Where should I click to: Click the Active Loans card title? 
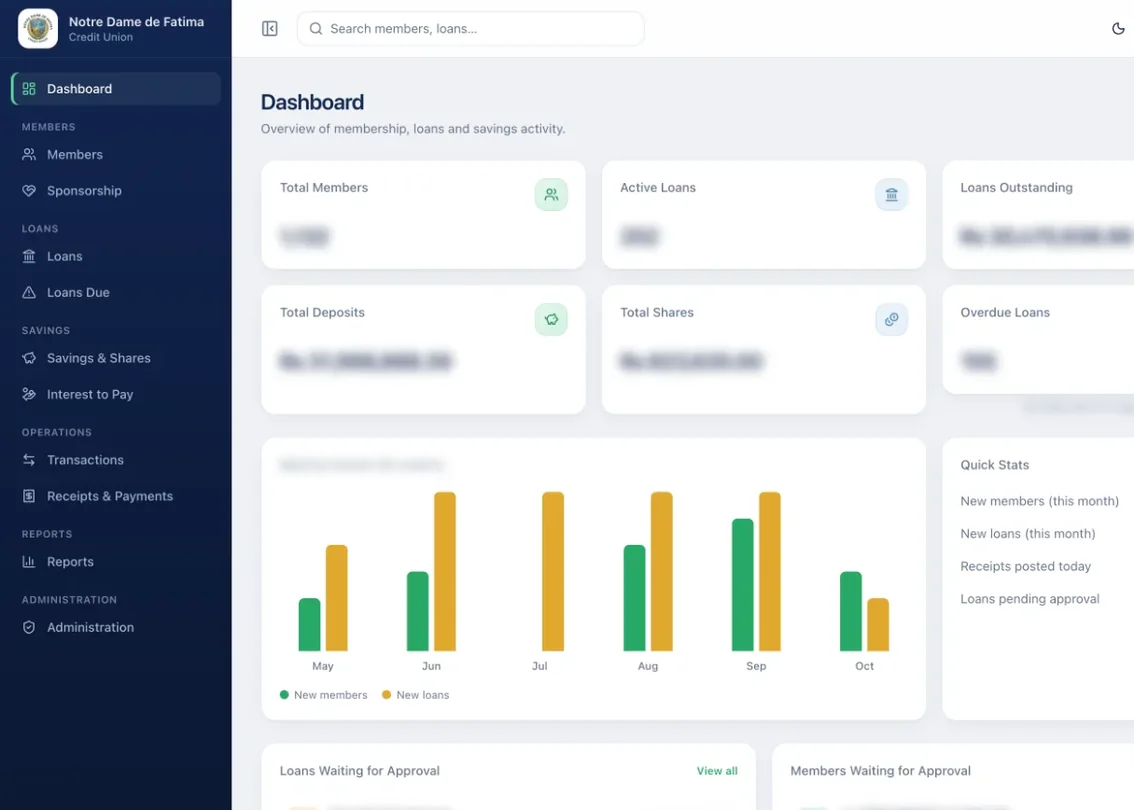pos(658,188)
